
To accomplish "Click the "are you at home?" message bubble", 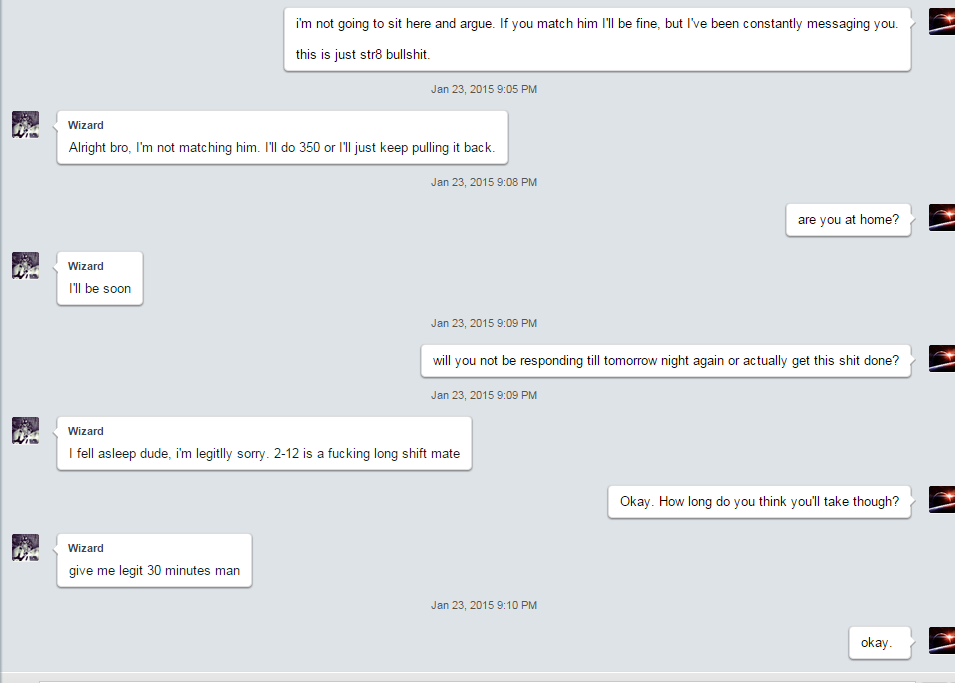I will click(848, 219).
